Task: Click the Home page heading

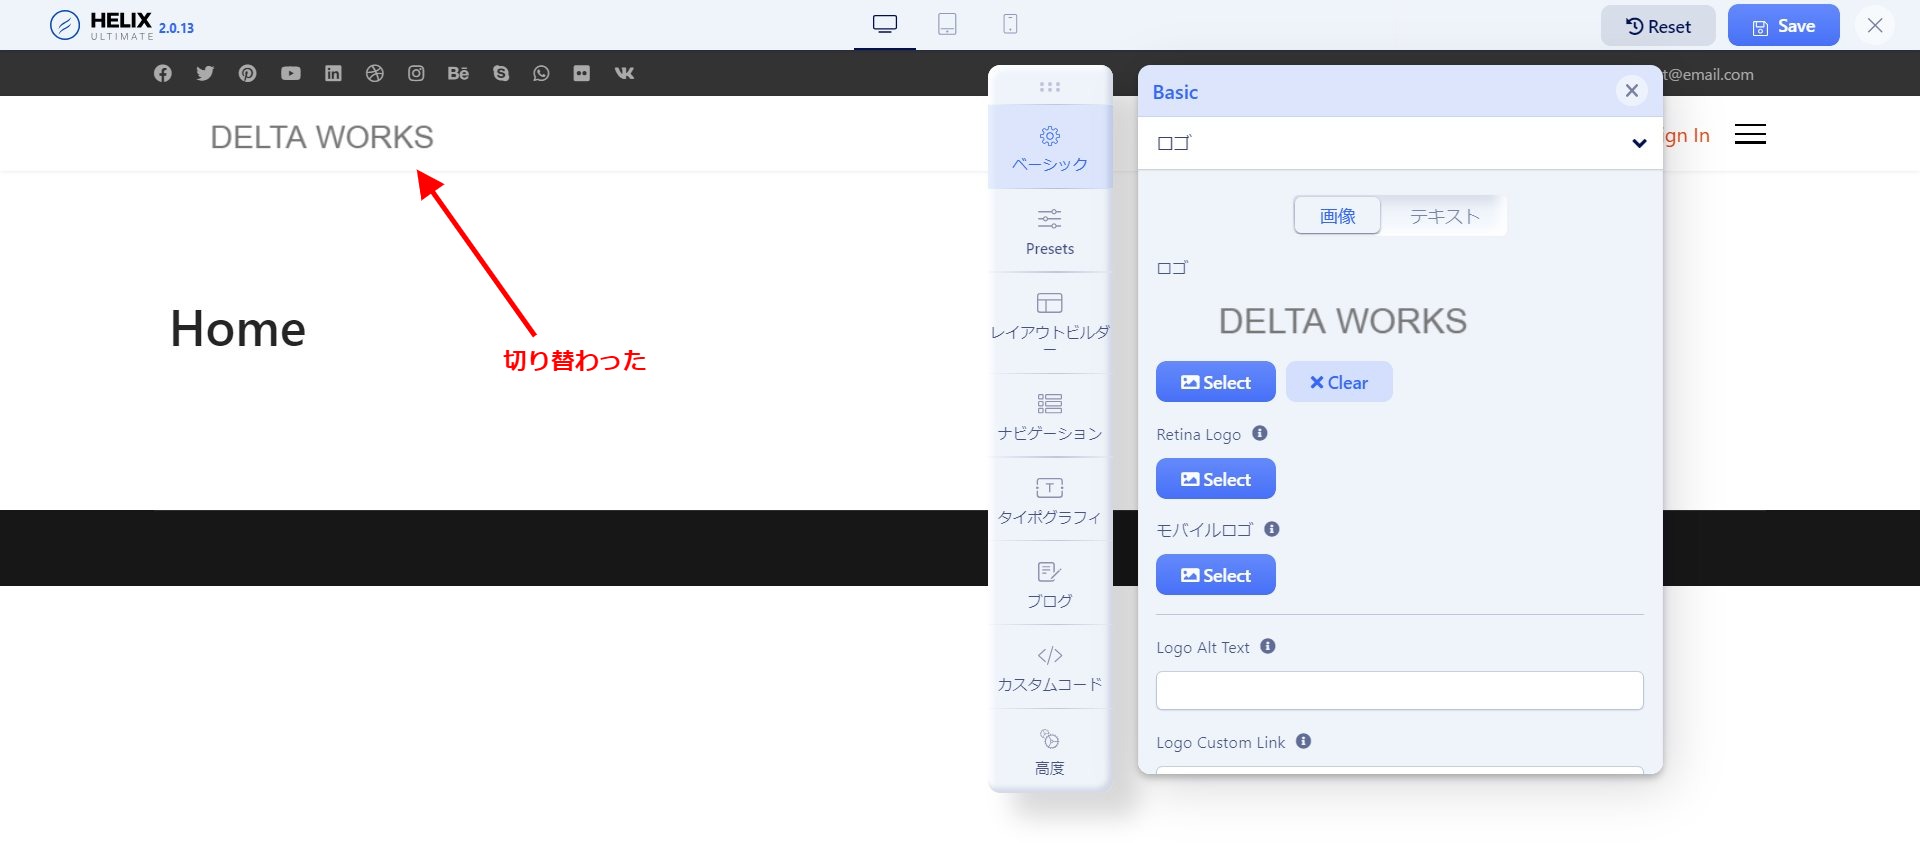Action: pos(238,329)
